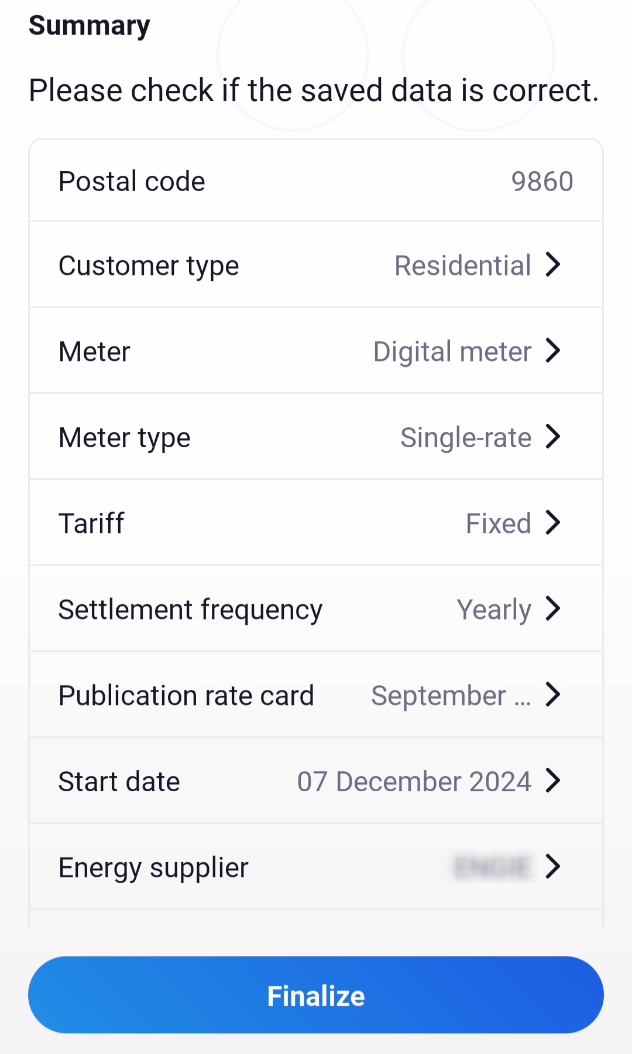
Task: Tap the chevron after September rate card
Action: [553, 695]
